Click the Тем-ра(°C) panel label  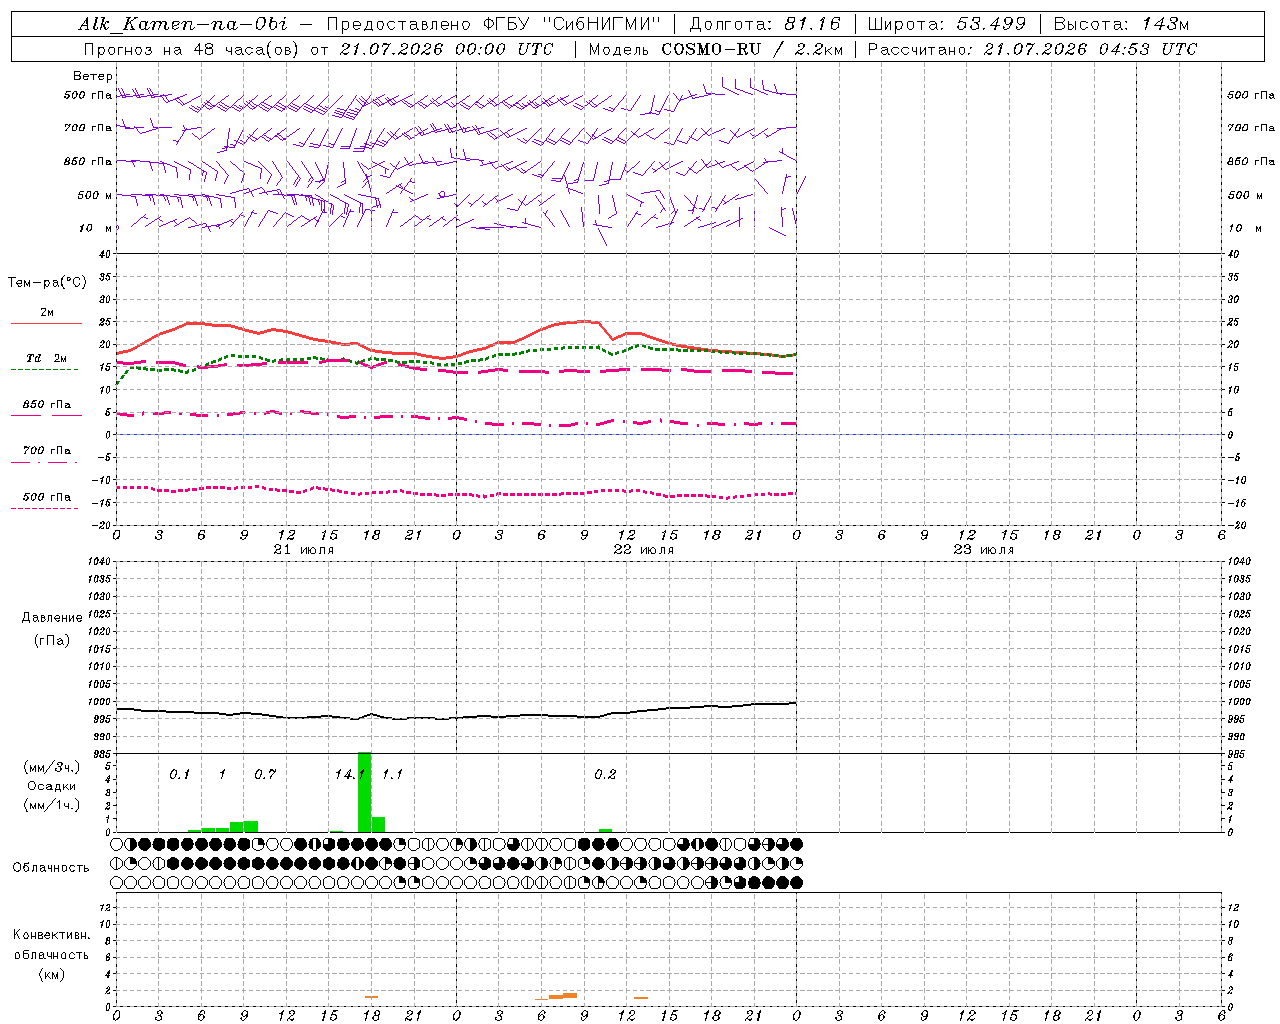pos(47,283)
